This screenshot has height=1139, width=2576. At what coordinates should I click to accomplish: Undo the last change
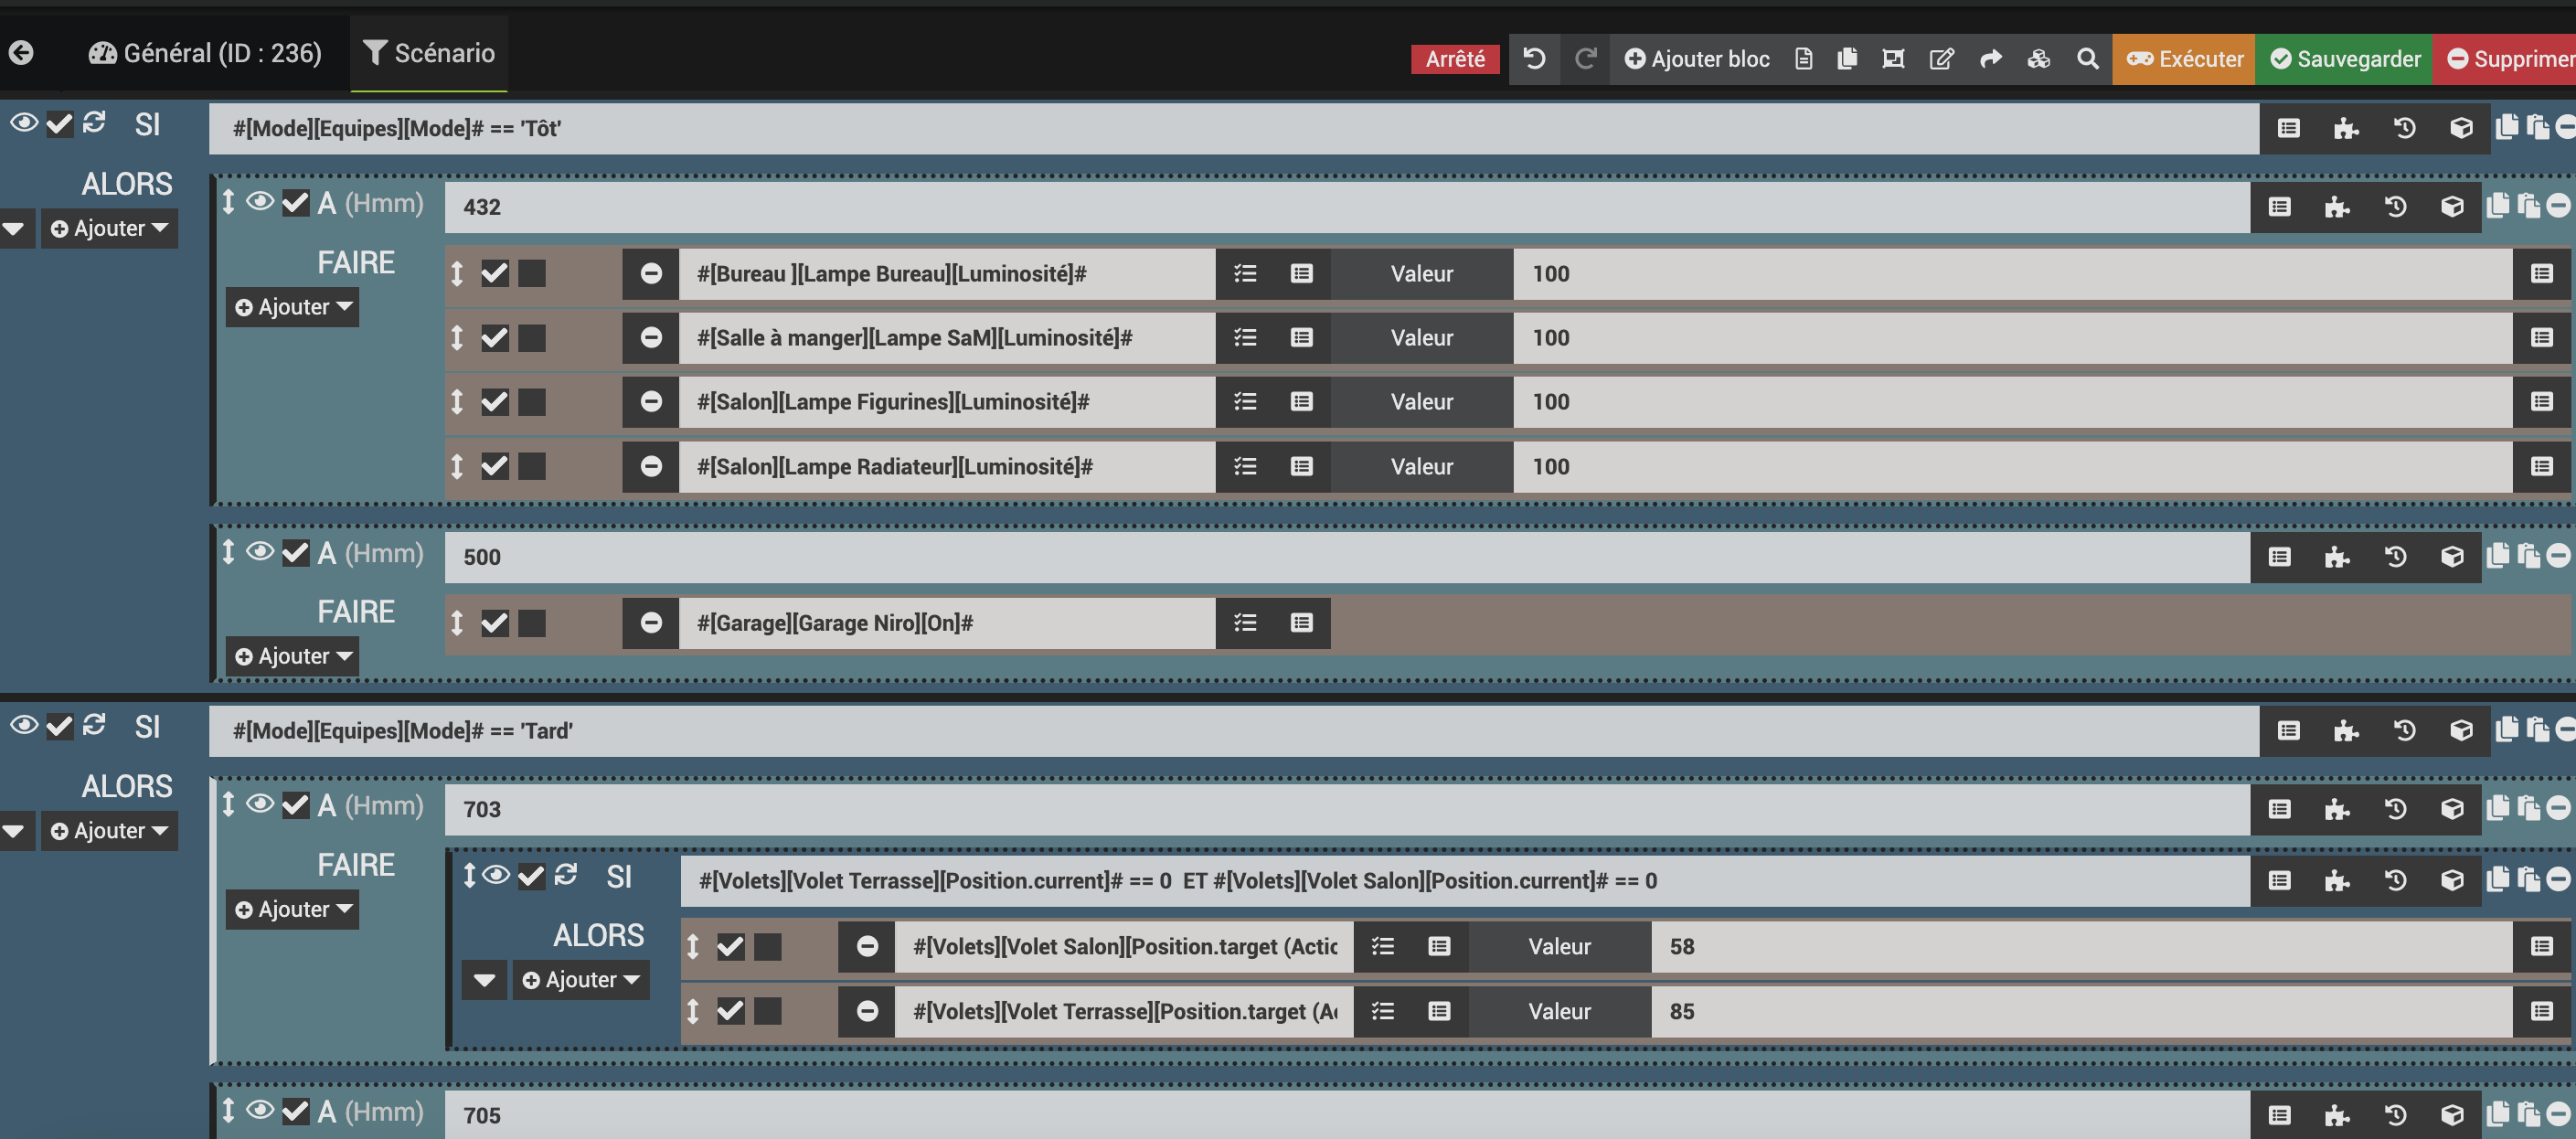click(x=1534, y=59)
